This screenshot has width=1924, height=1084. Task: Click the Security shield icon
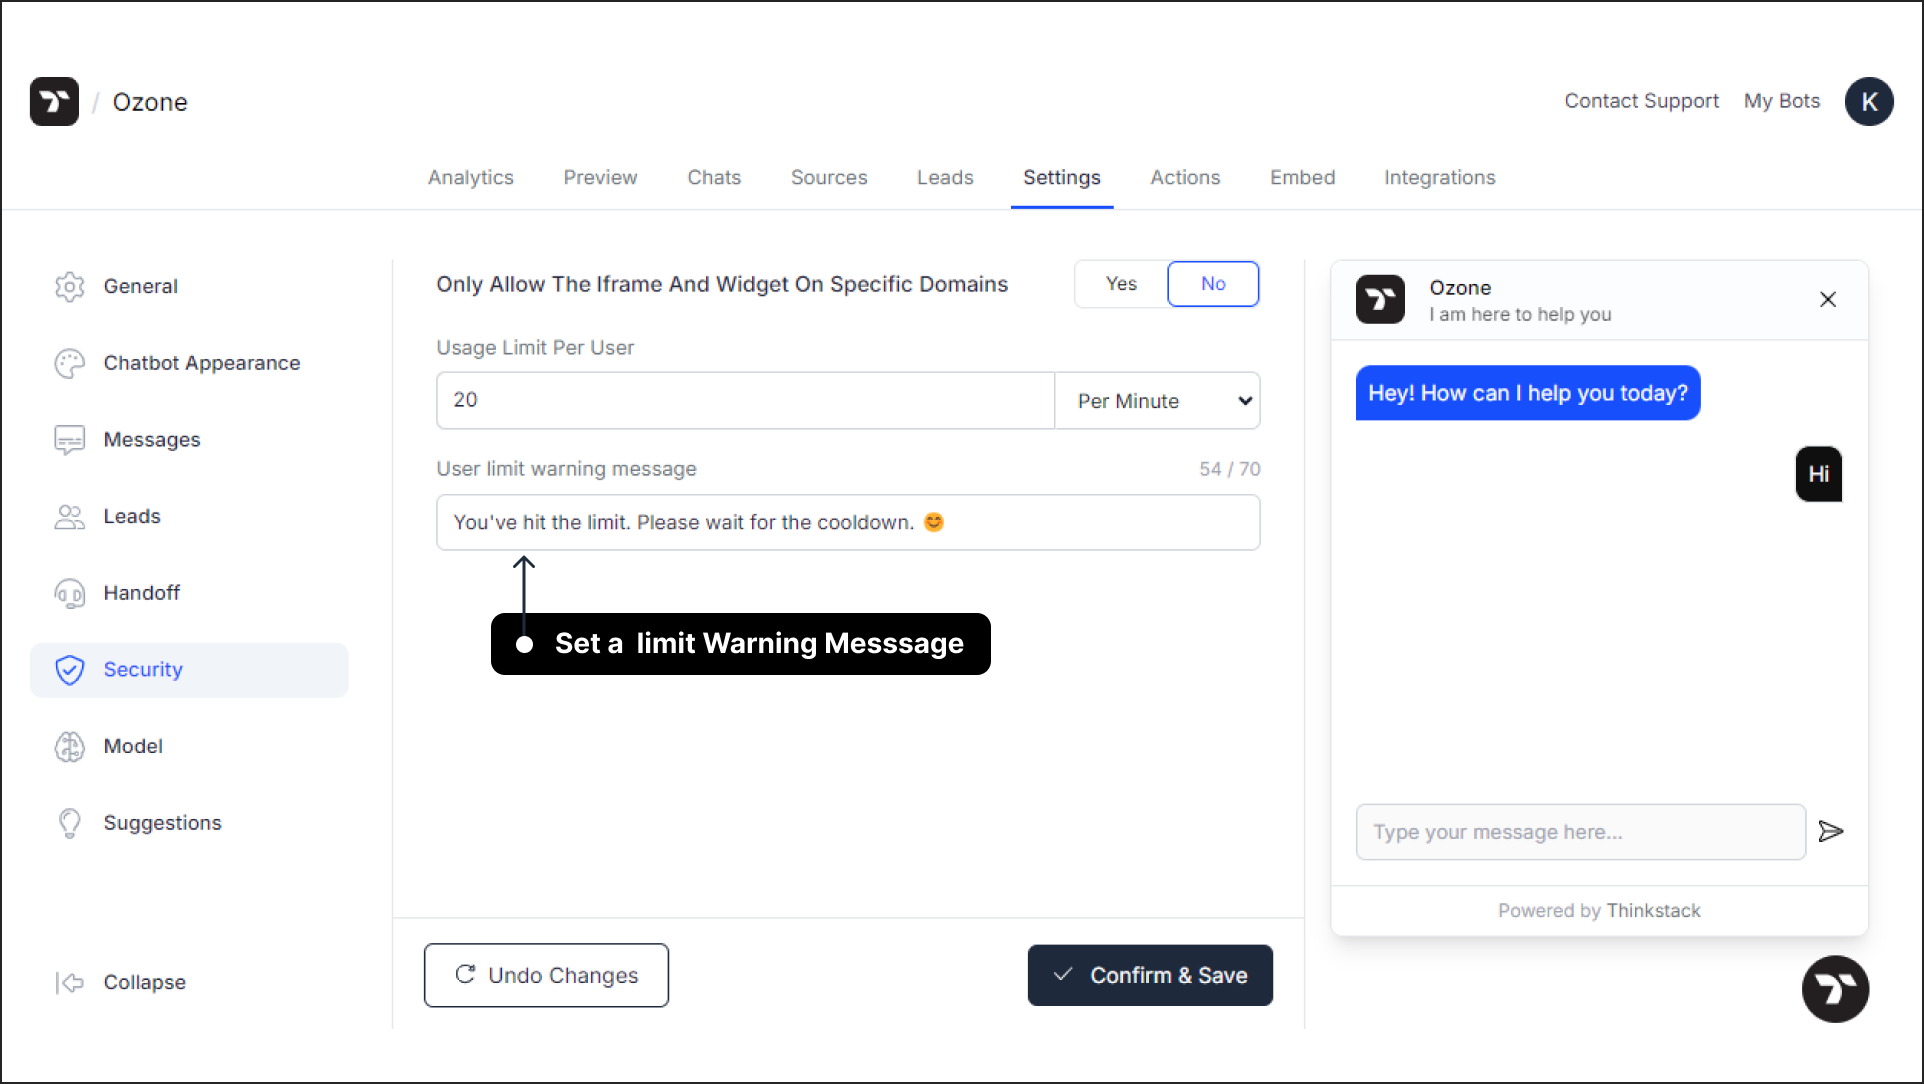coord(70,670)
